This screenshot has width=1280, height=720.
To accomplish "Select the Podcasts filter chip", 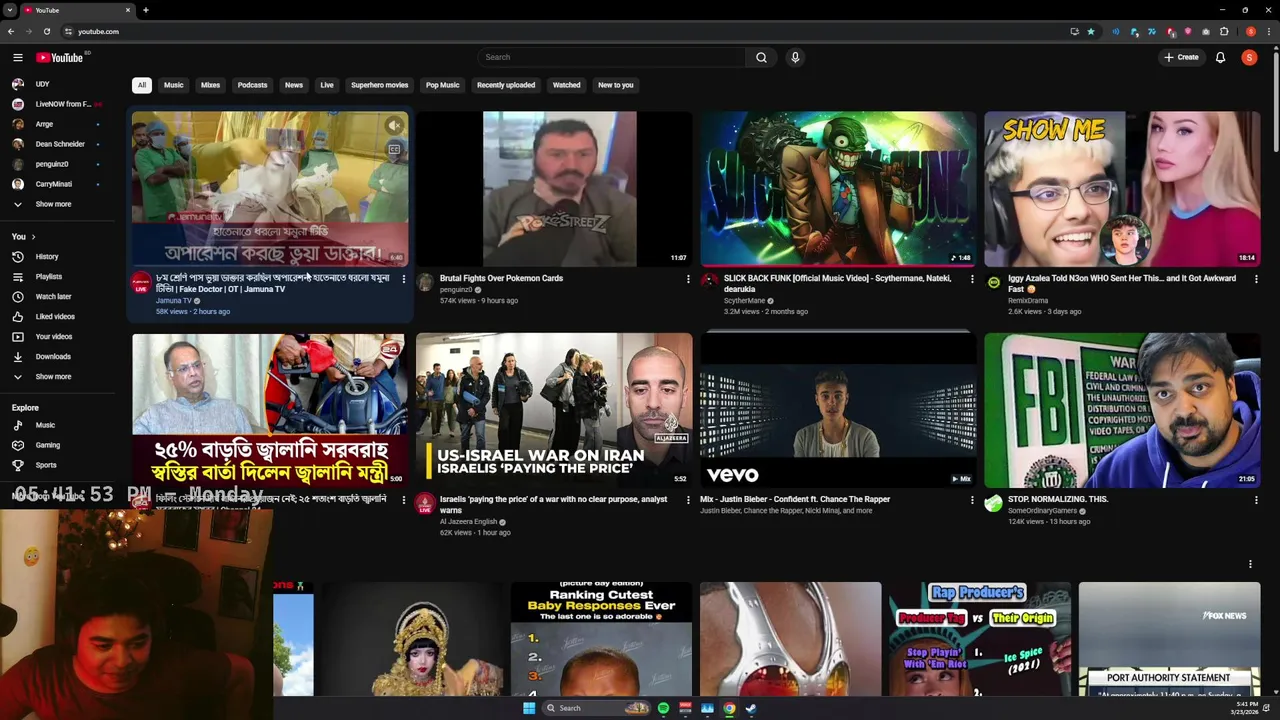I will tap(252, 85).
